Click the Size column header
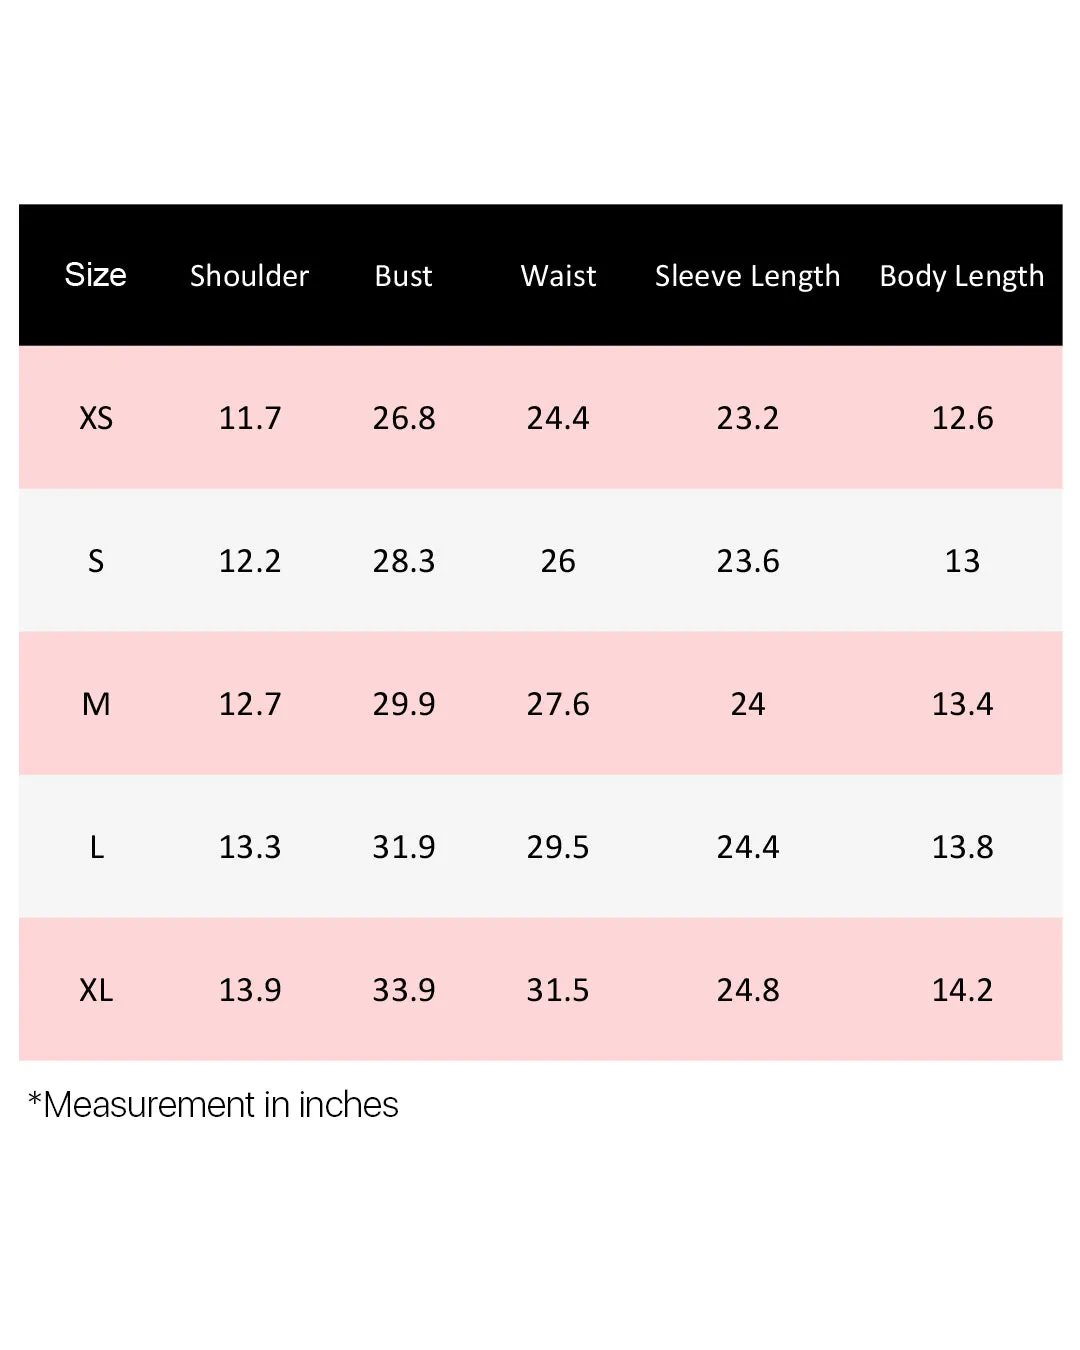1080x1350 pixels. (96, 275)
